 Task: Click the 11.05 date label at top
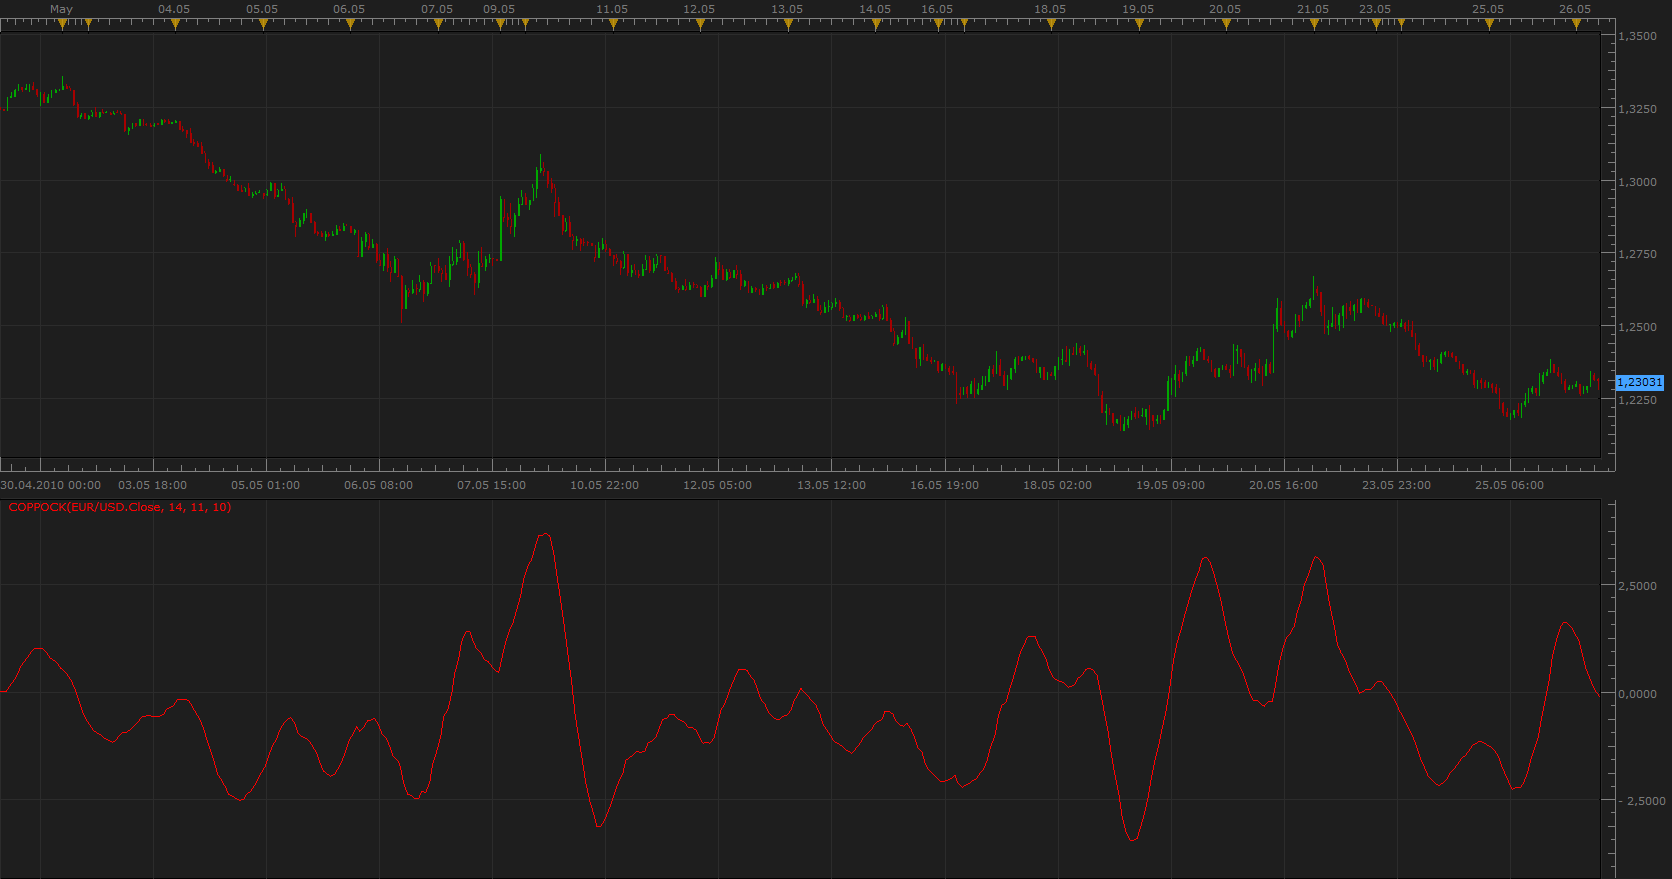612,9
